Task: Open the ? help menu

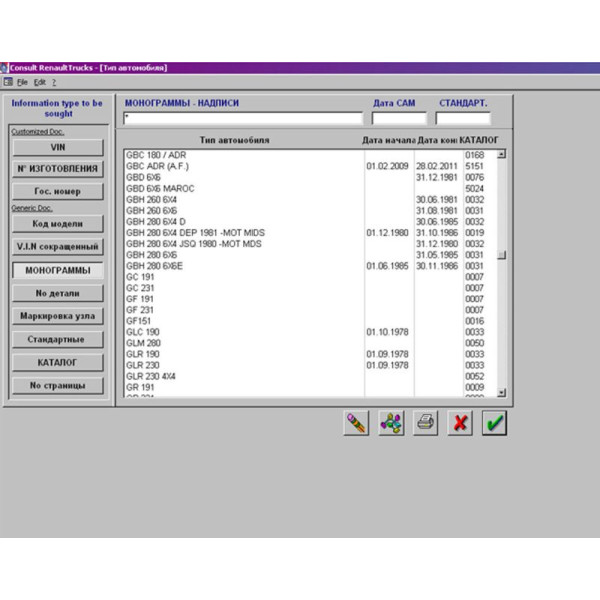Action: 54,81
